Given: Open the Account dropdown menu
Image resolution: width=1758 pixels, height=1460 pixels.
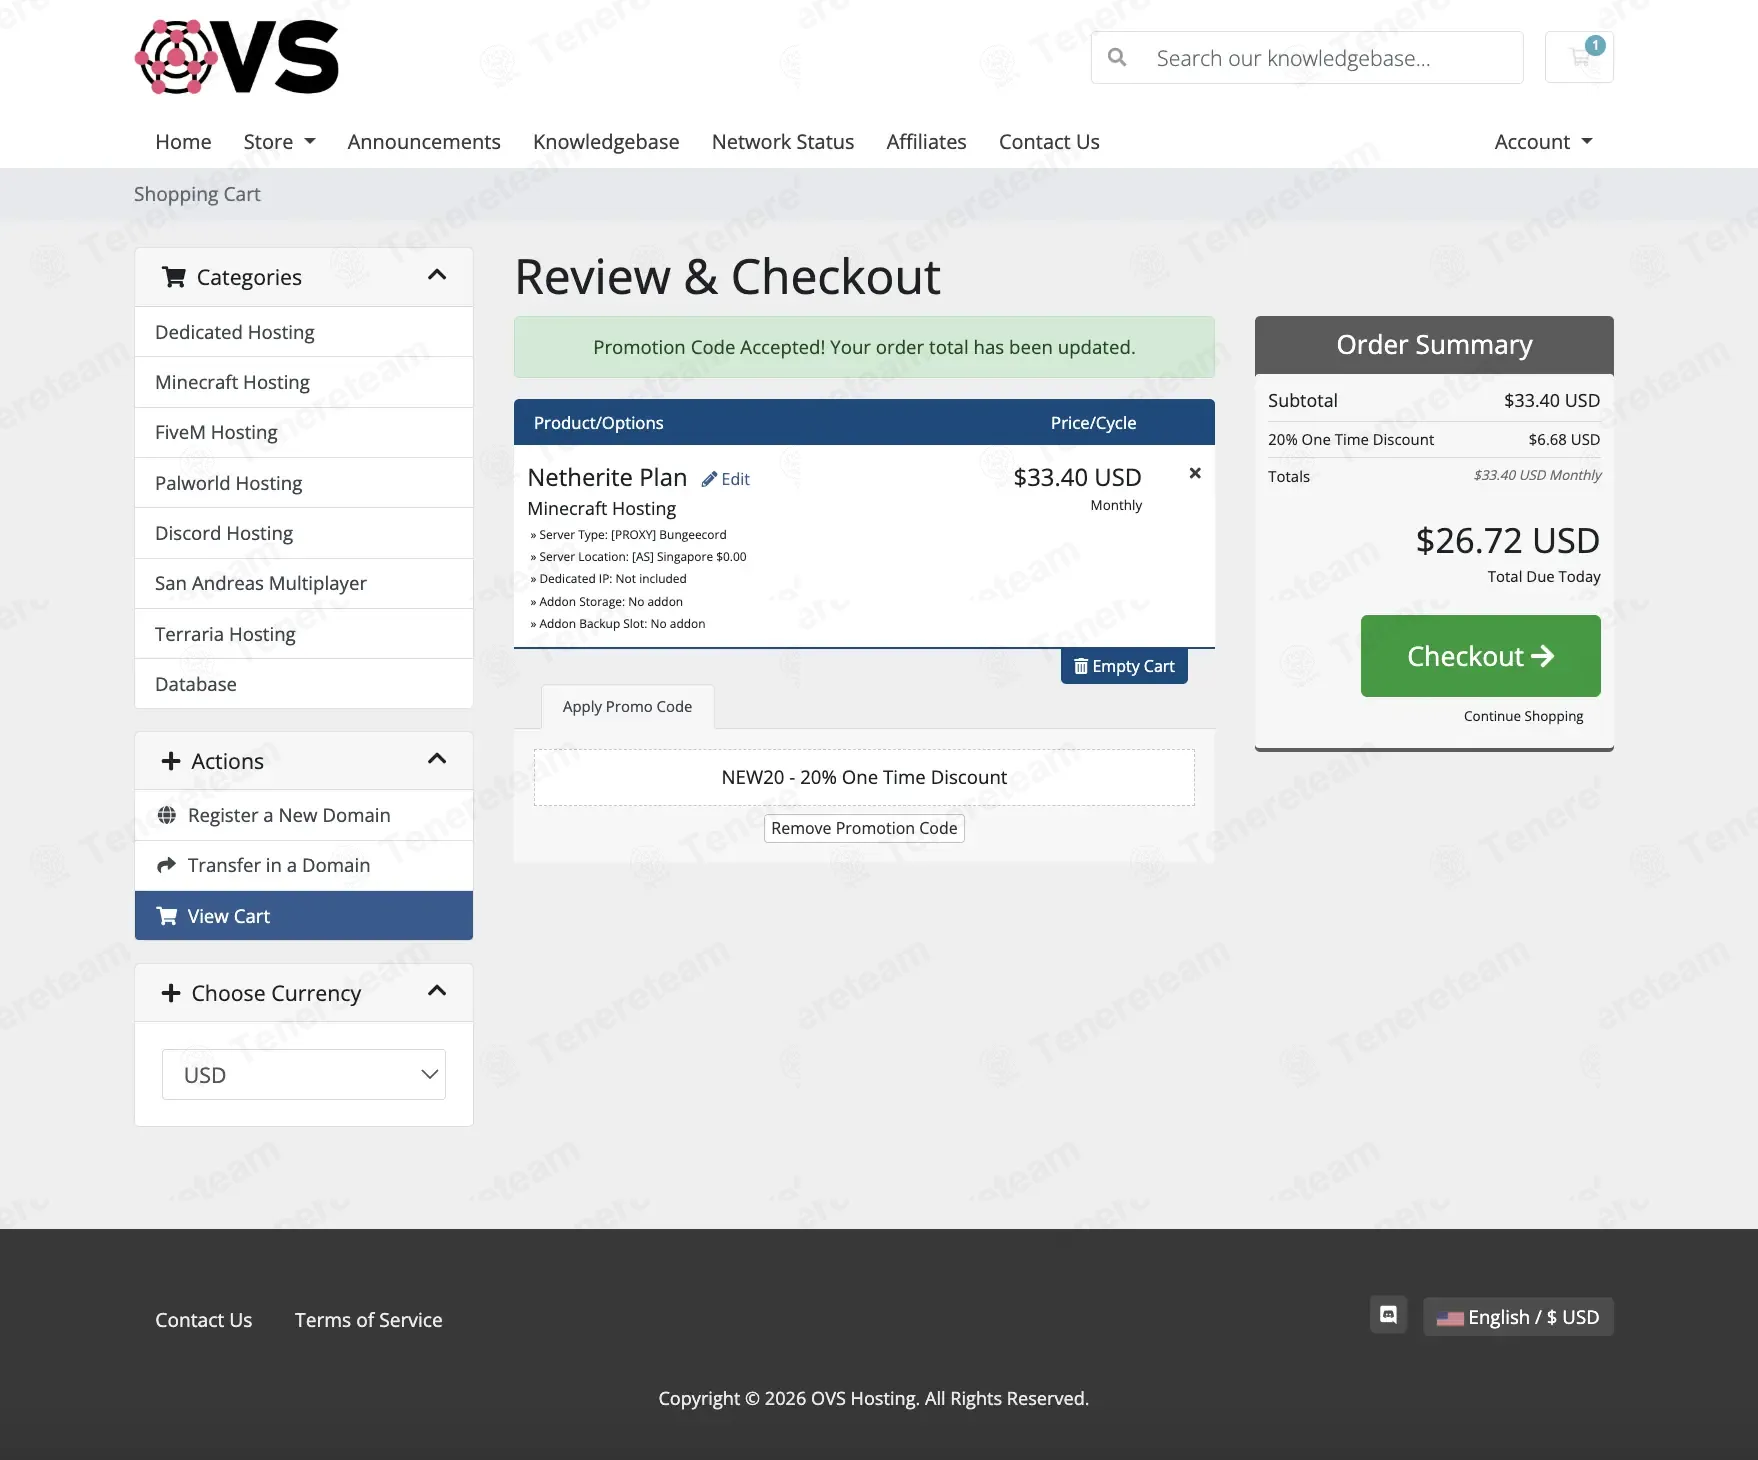Looking at the screenshot, I should 1543,142.
